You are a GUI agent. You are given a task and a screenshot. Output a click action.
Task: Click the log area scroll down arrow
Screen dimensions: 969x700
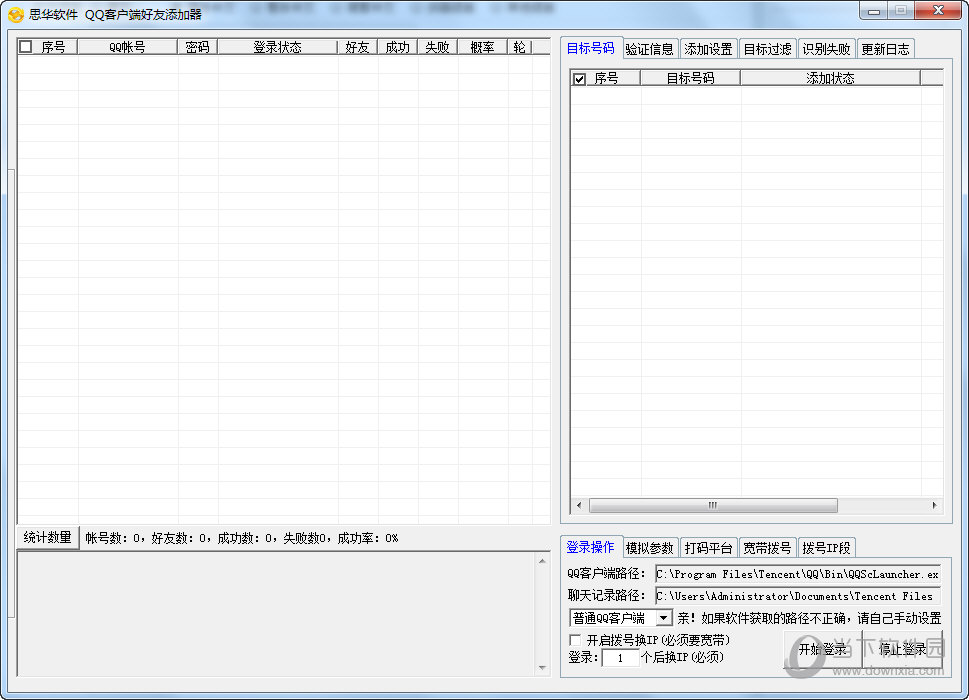(x=542, y=668)
